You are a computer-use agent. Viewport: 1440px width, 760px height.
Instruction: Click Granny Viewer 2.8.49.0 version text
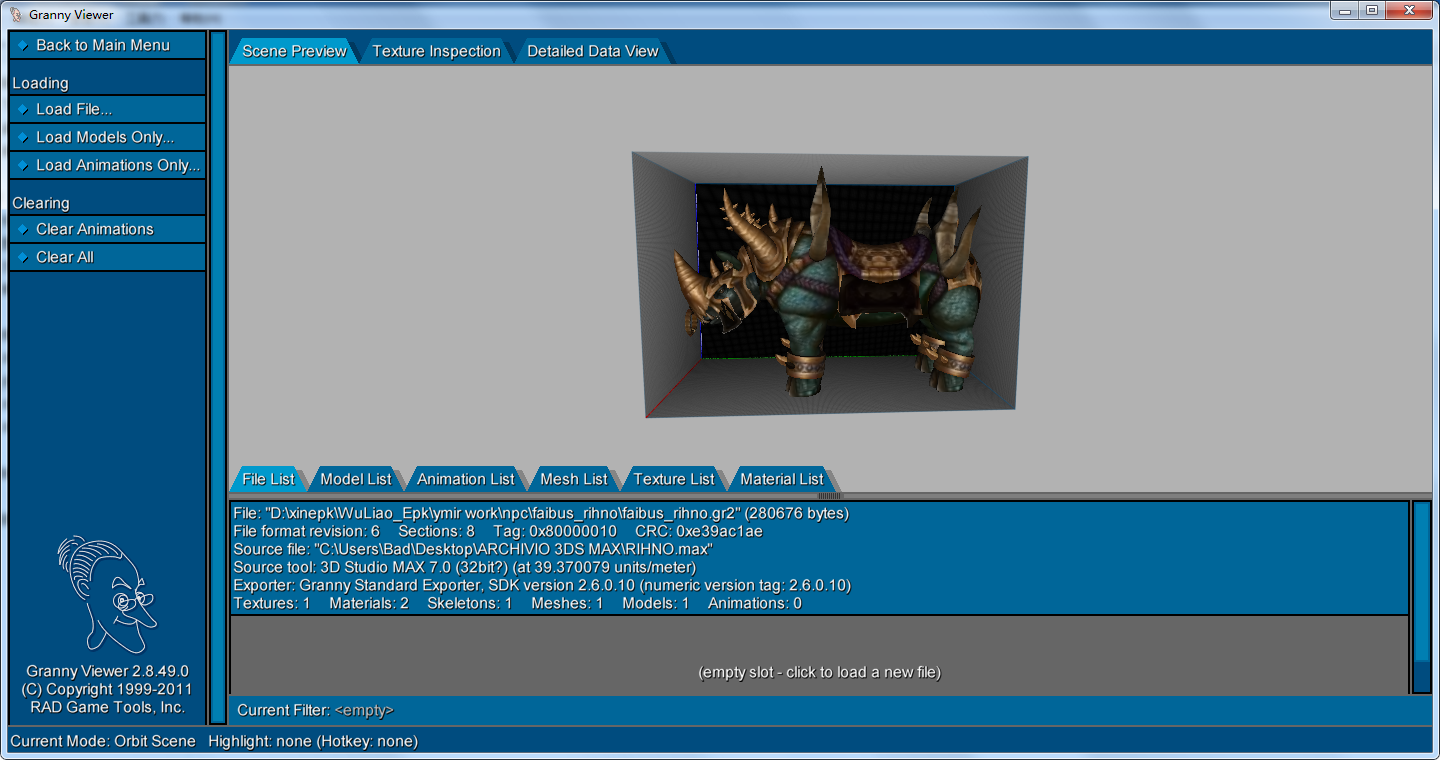(x=107, y=671)
